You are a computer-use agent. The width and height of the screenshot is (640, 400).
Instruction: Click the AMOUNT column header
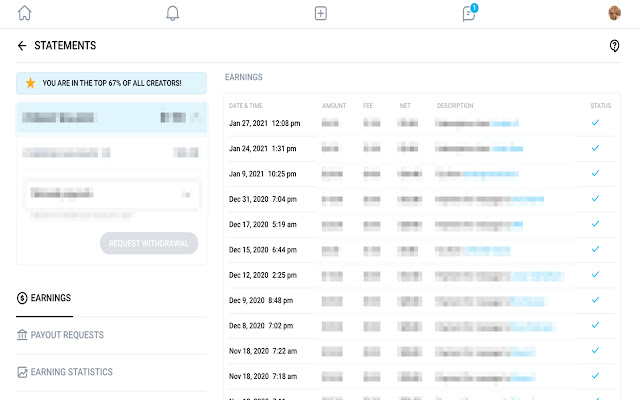coord(334,106)
